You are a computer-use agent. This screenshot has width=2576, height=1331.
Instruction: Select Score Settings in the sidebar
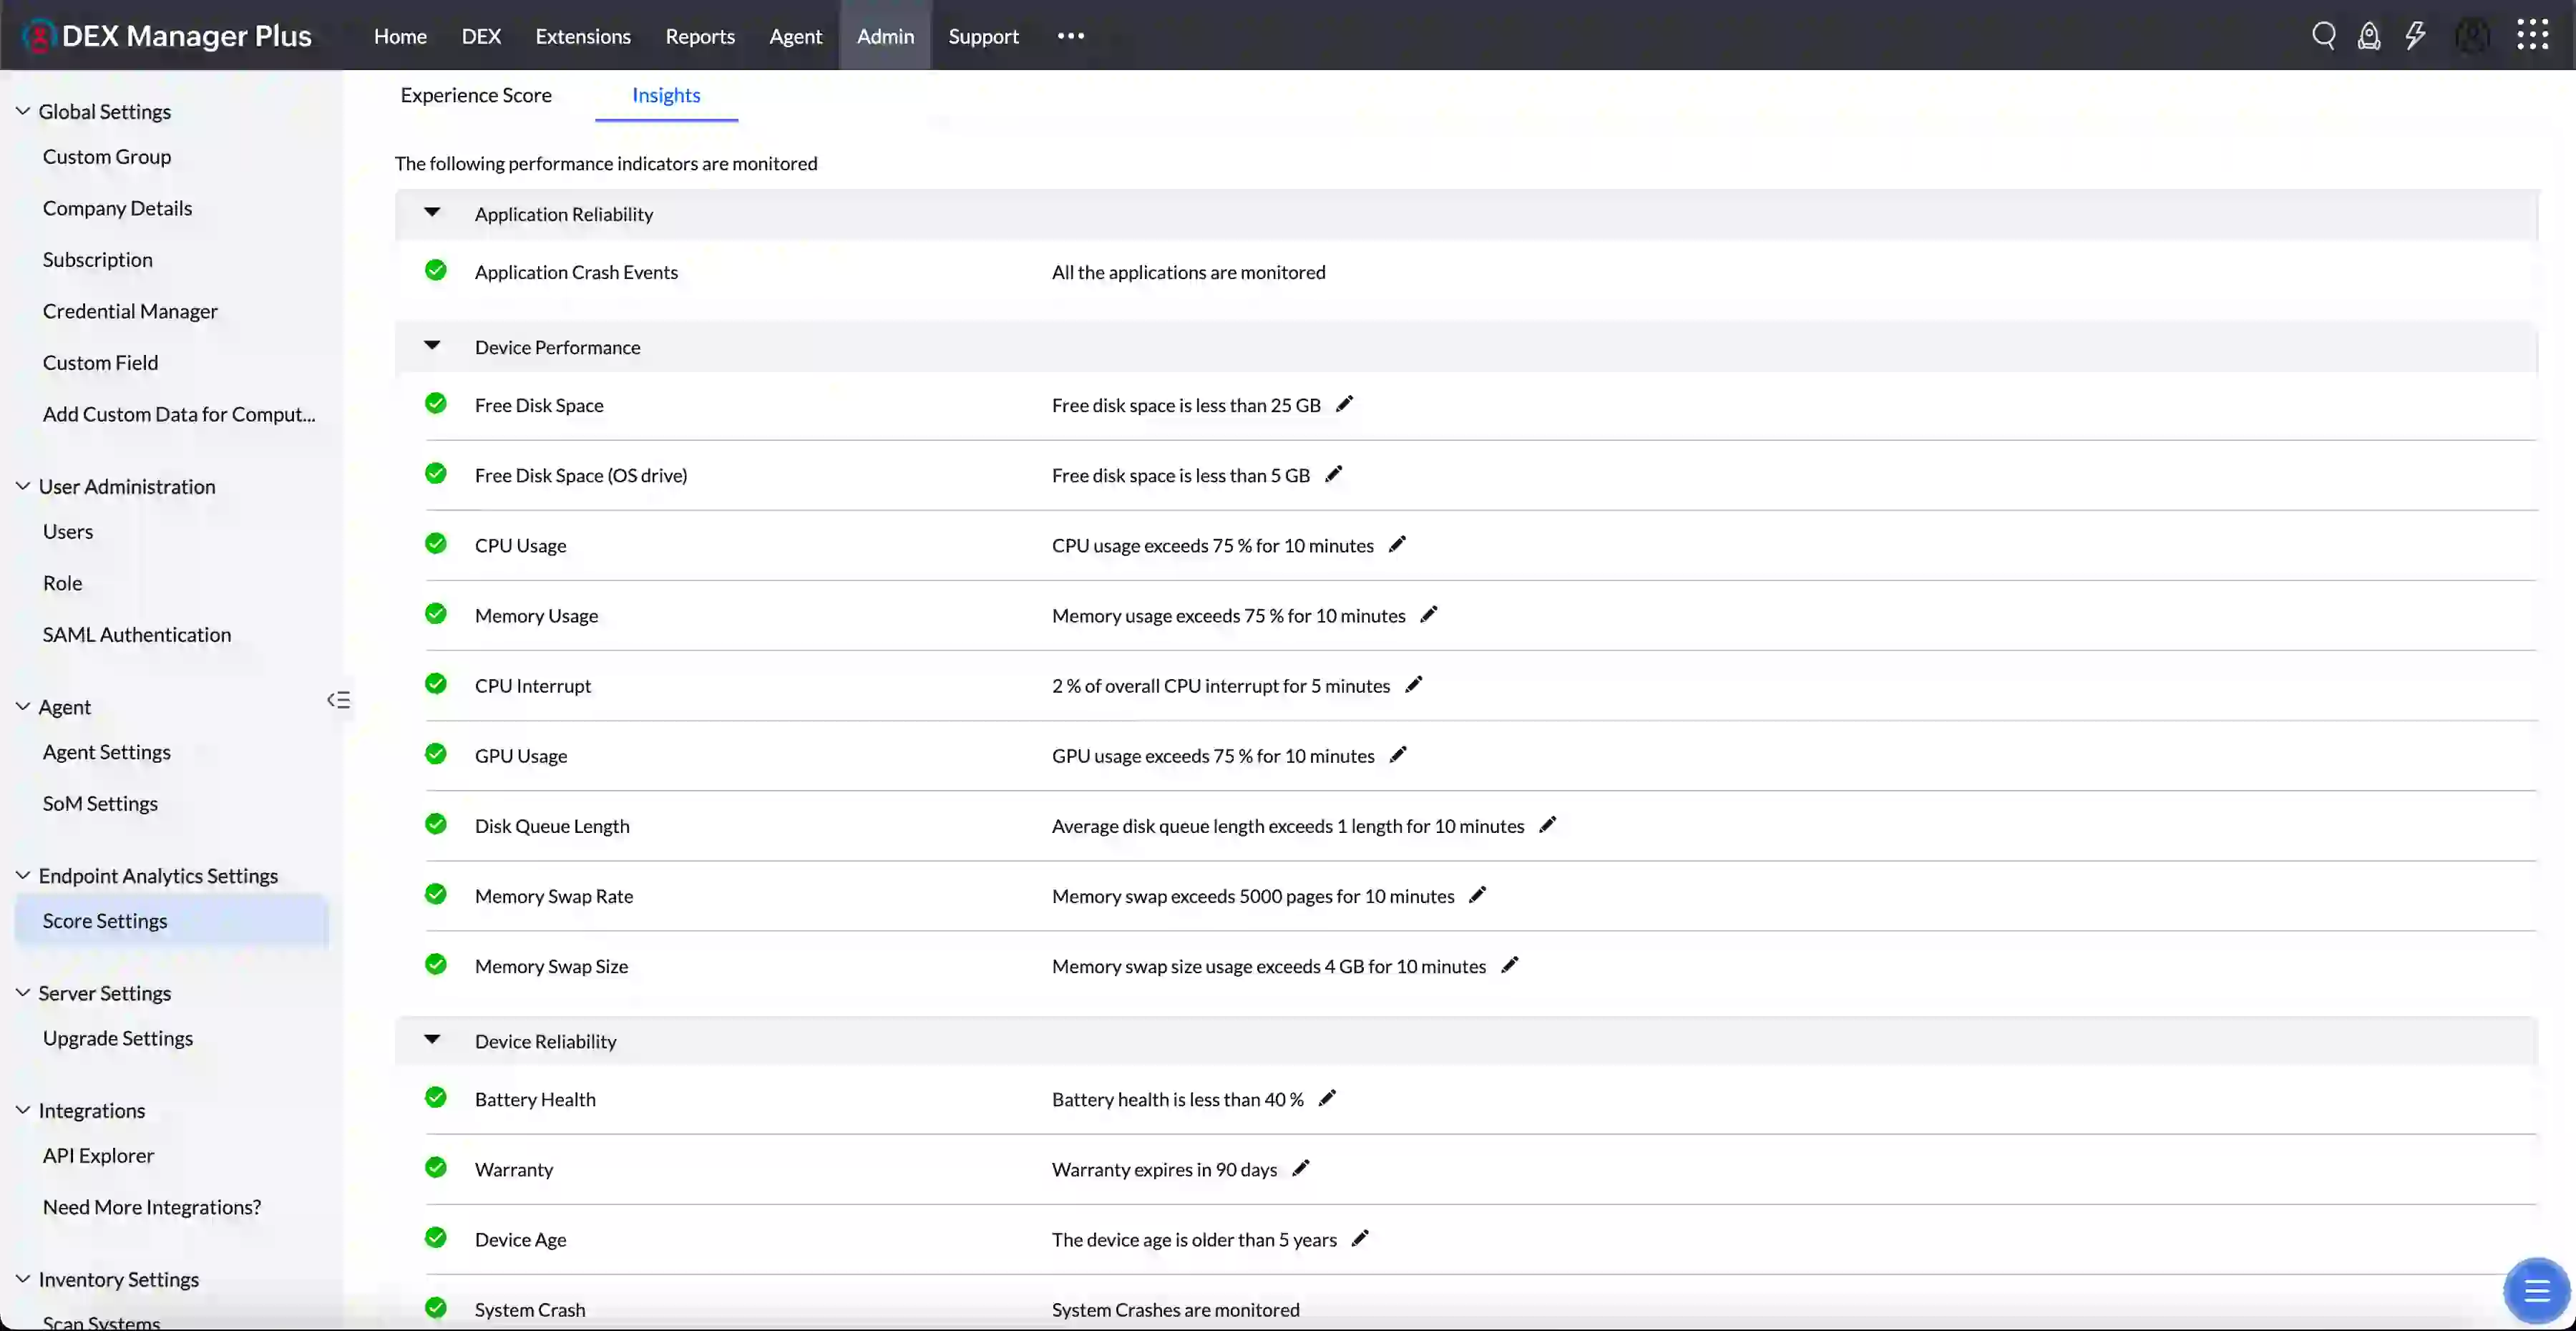[105, 920]
